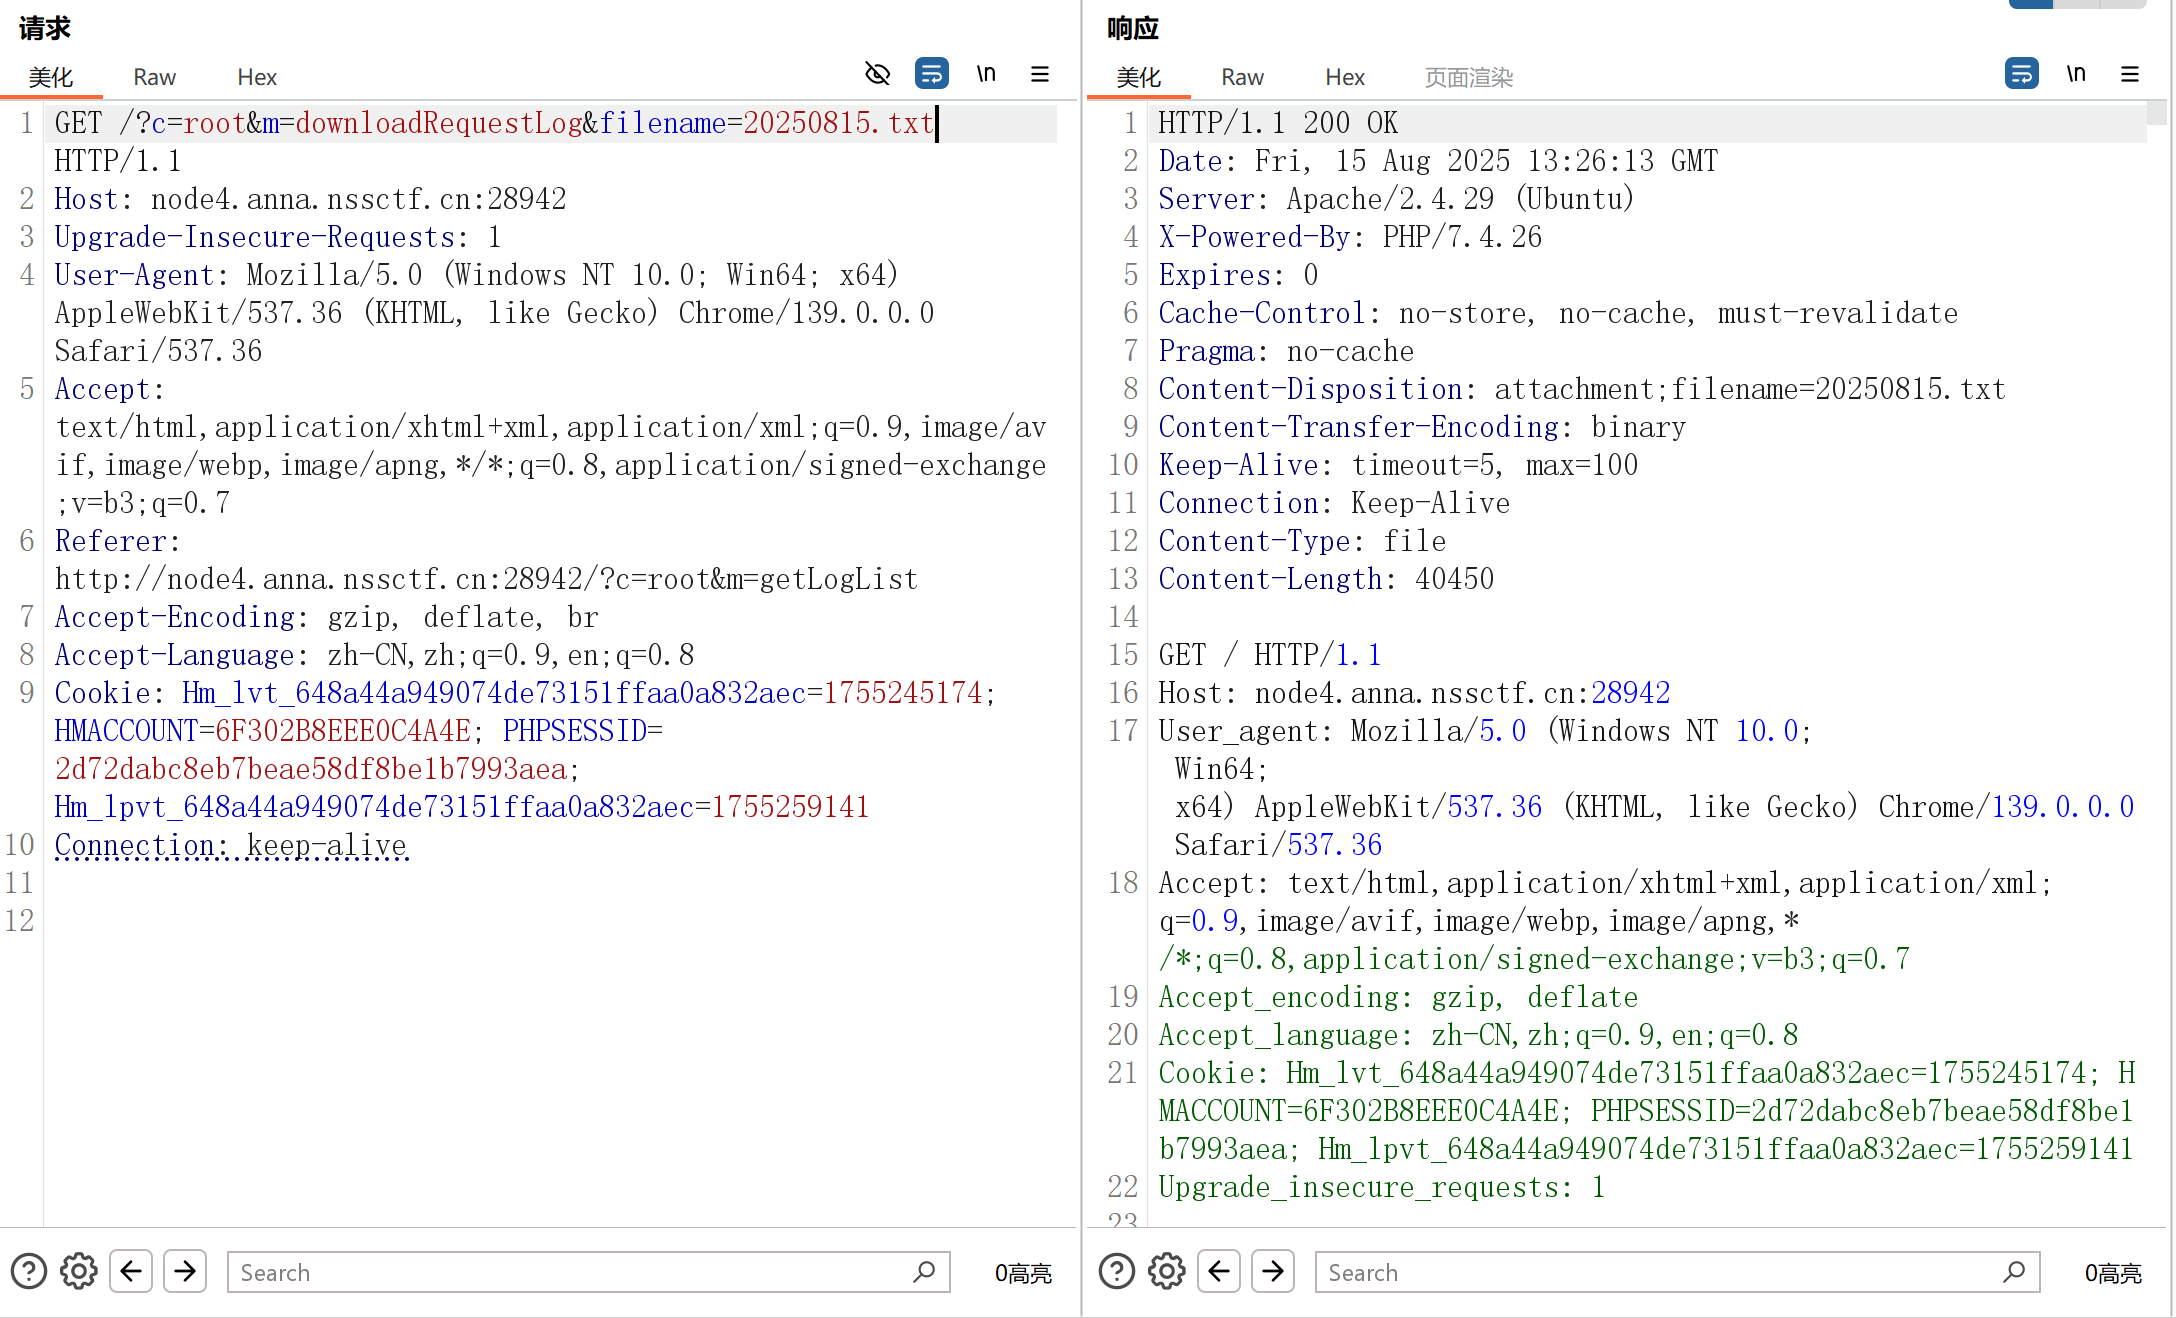Open the response 页面渲染 tab

(x=1469, y=77)
